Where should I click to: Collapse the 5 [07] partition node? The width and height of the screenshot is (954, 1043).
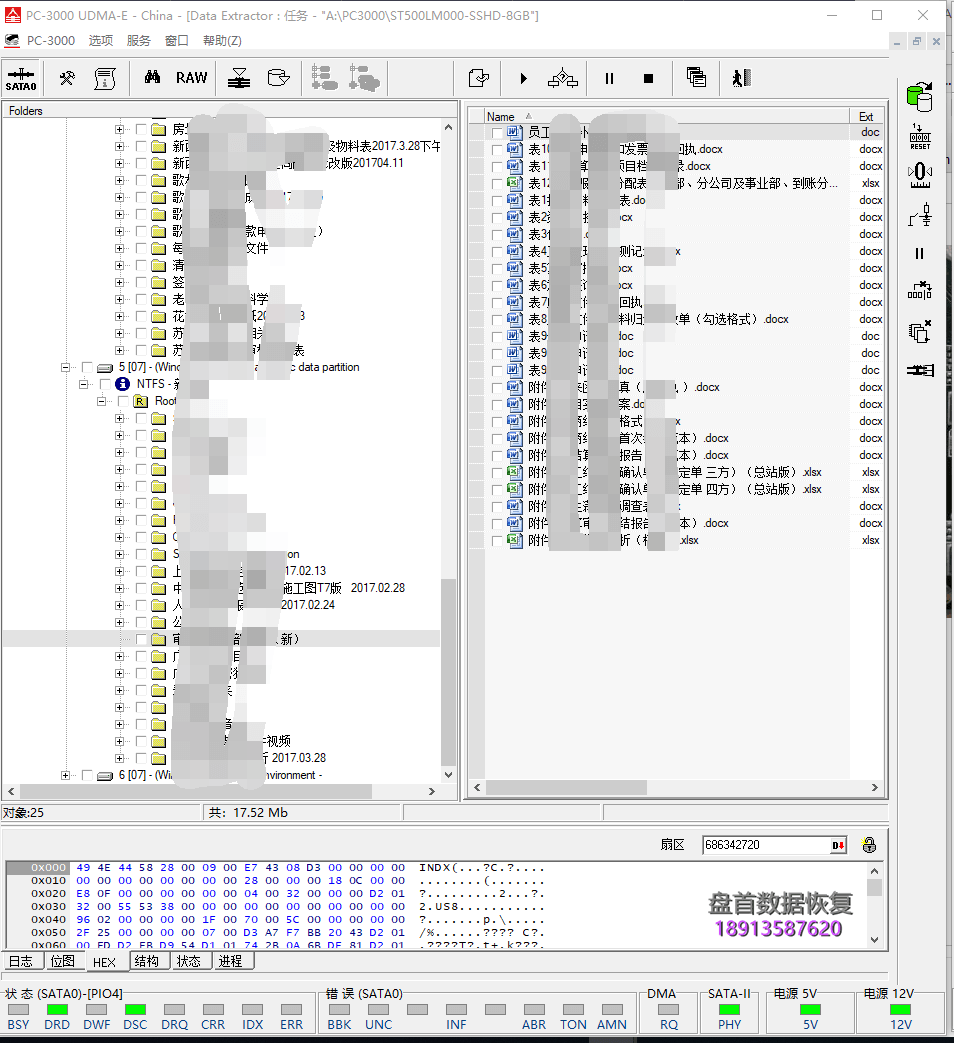[65, 367]
